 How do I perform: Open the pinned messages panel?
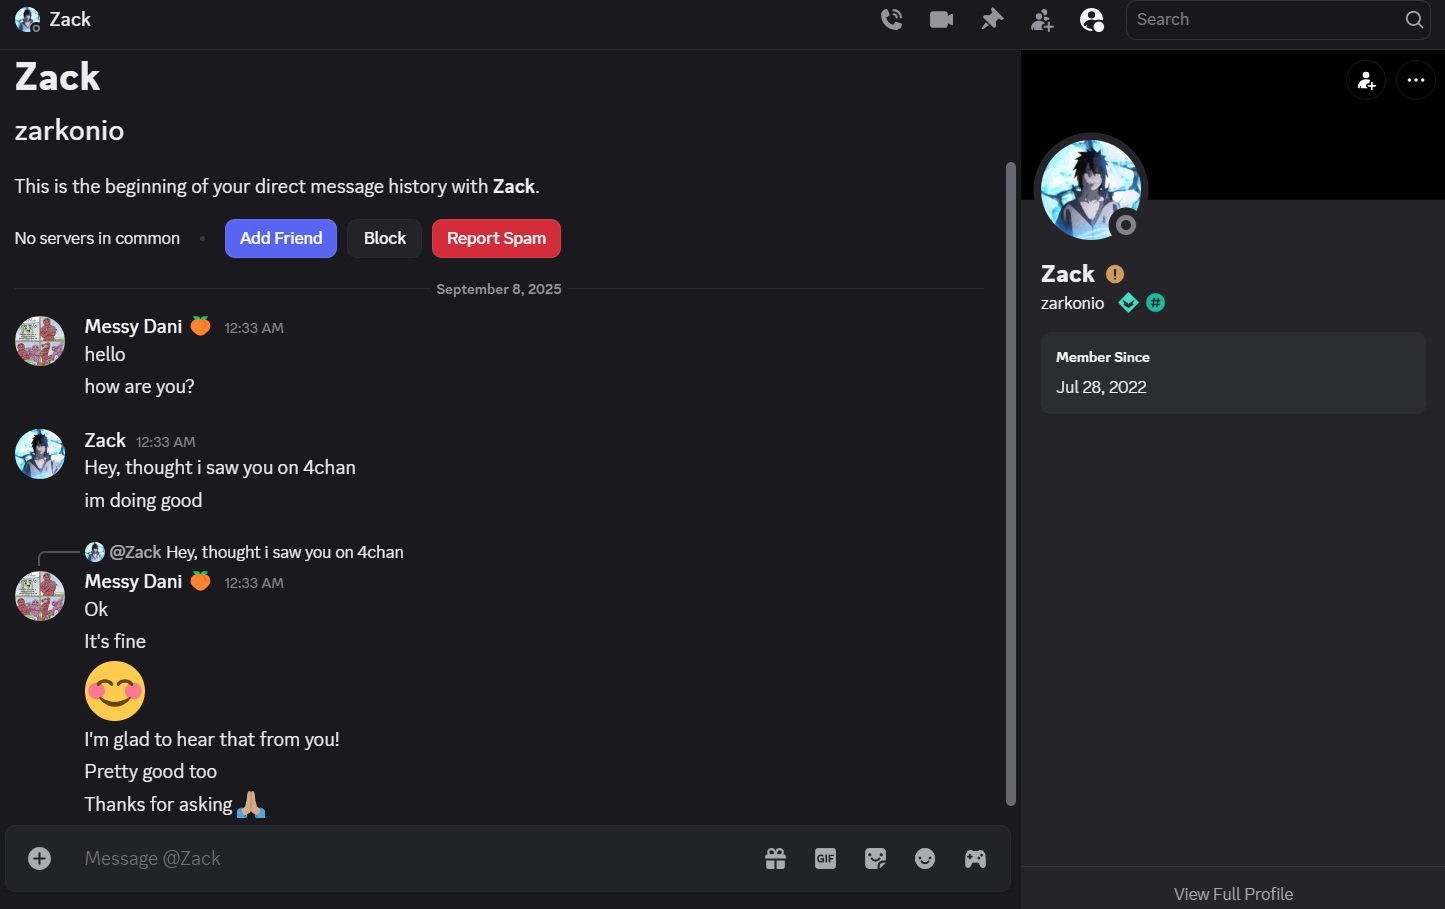click(x=992, y=19)
